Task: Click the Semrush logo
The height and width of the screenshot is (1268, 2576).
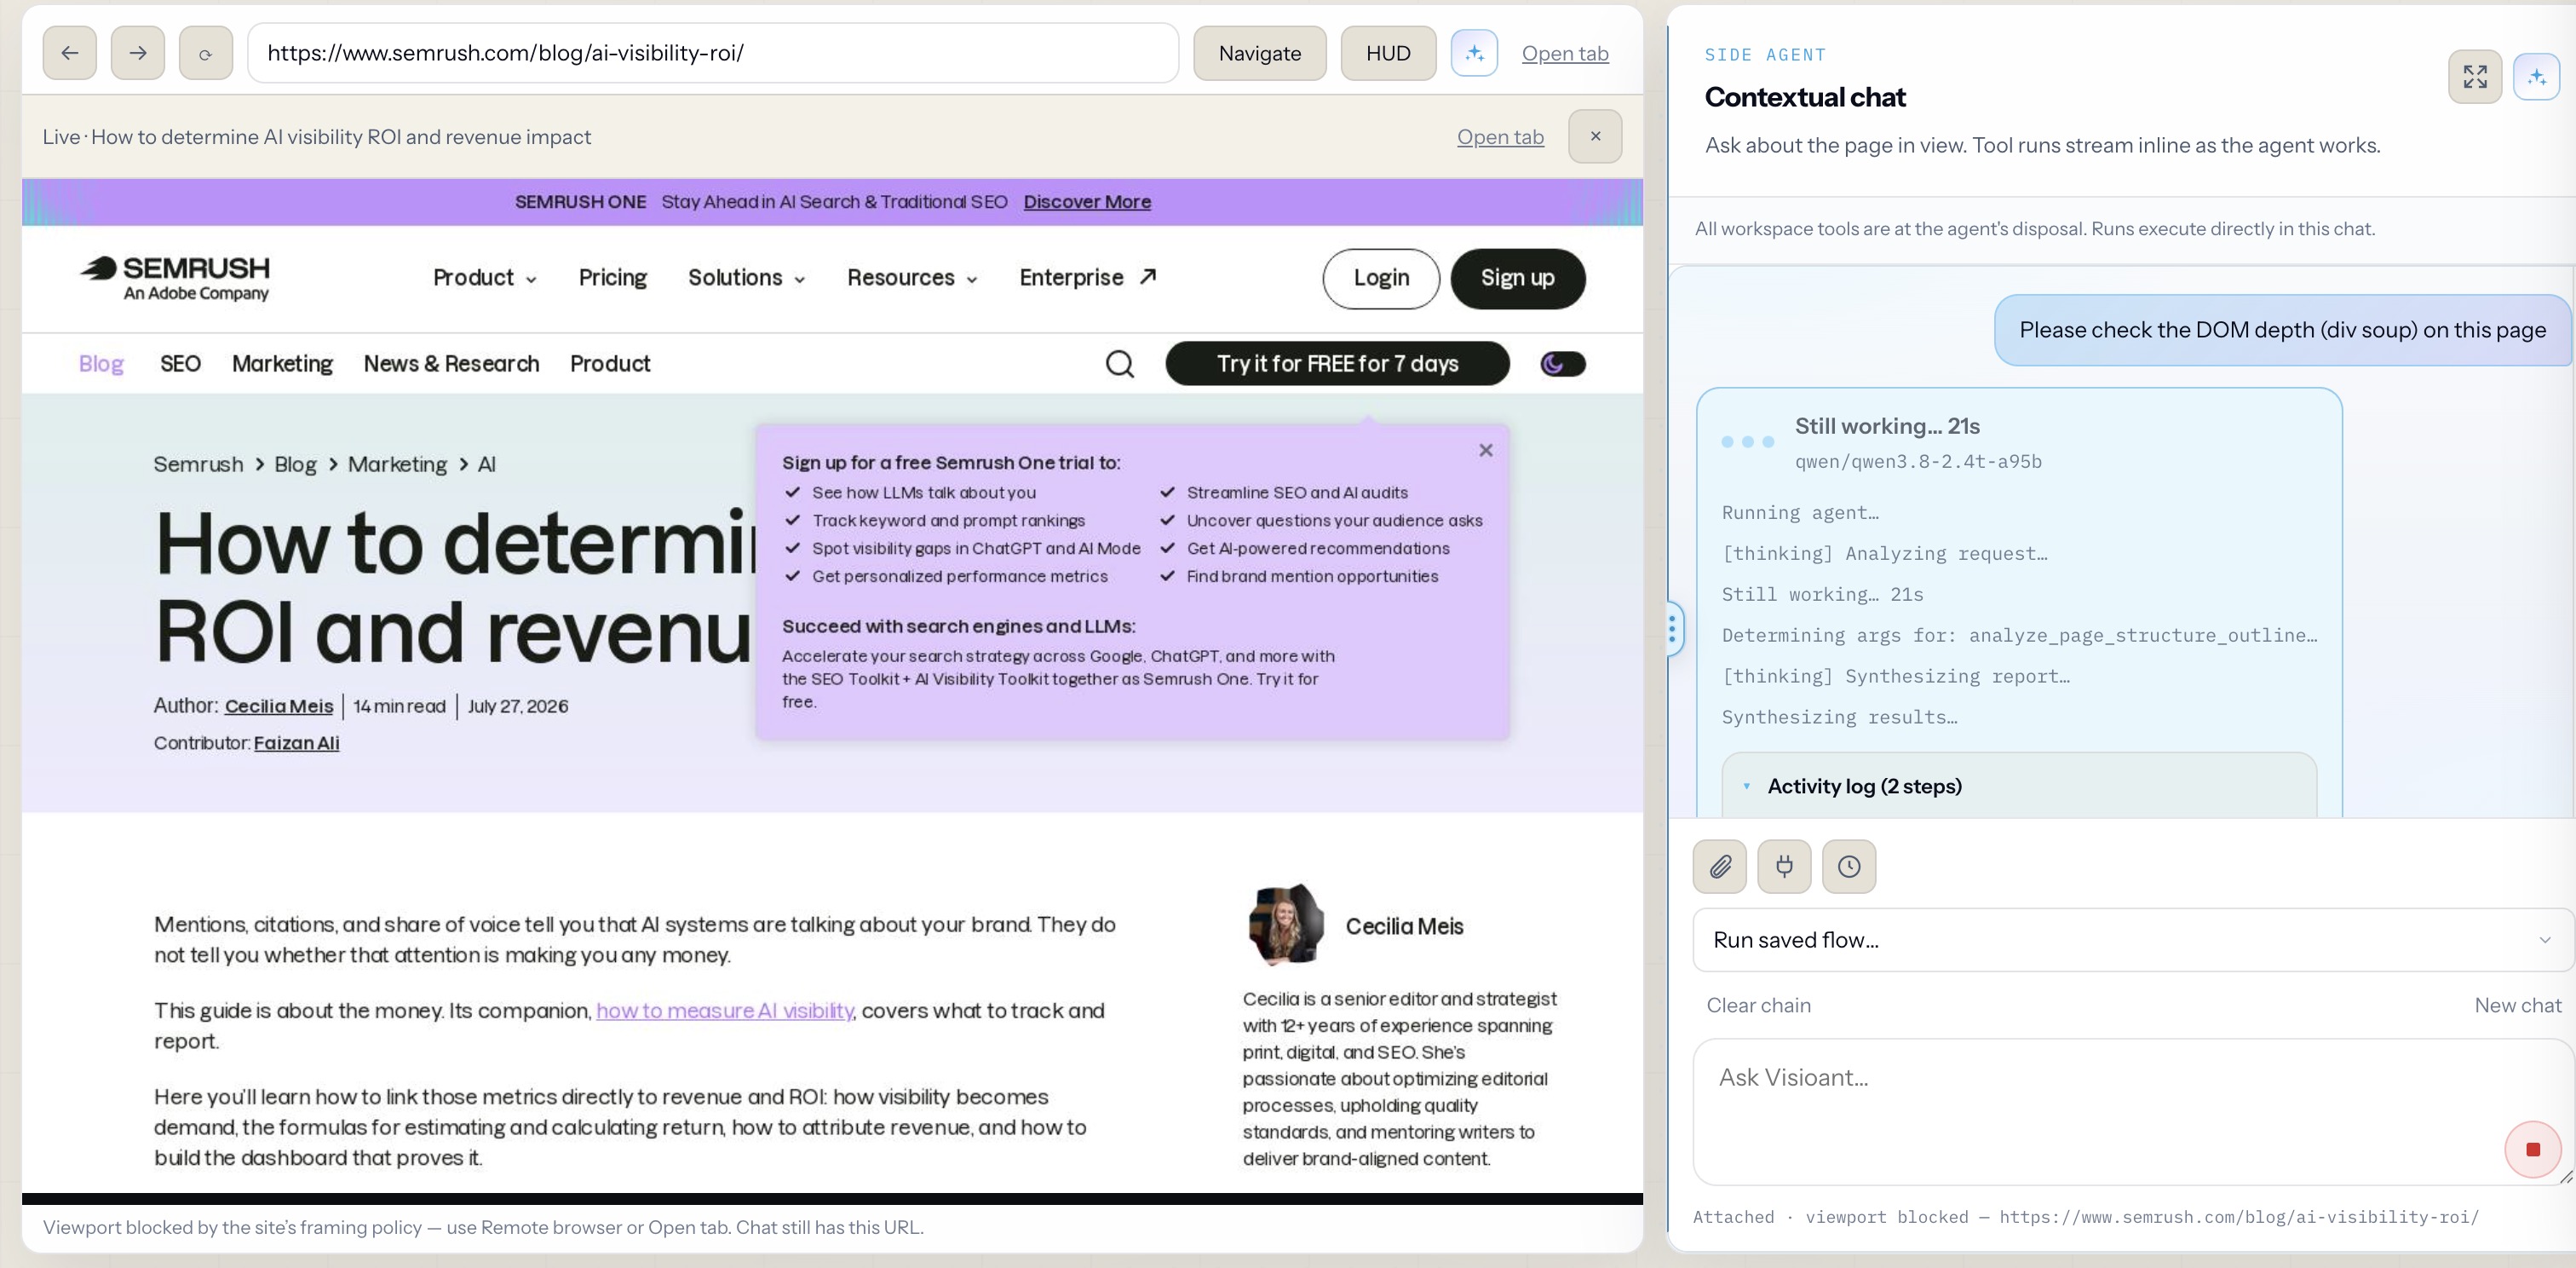Action: pos(175,277)
